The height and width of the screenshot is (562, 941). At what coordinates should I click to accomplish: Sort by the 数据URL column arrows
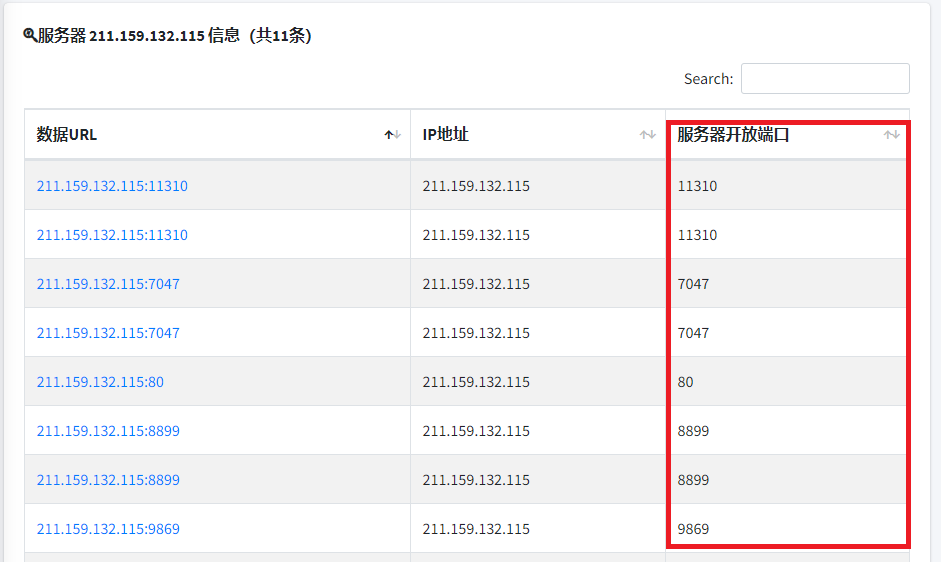pos(392,134)
